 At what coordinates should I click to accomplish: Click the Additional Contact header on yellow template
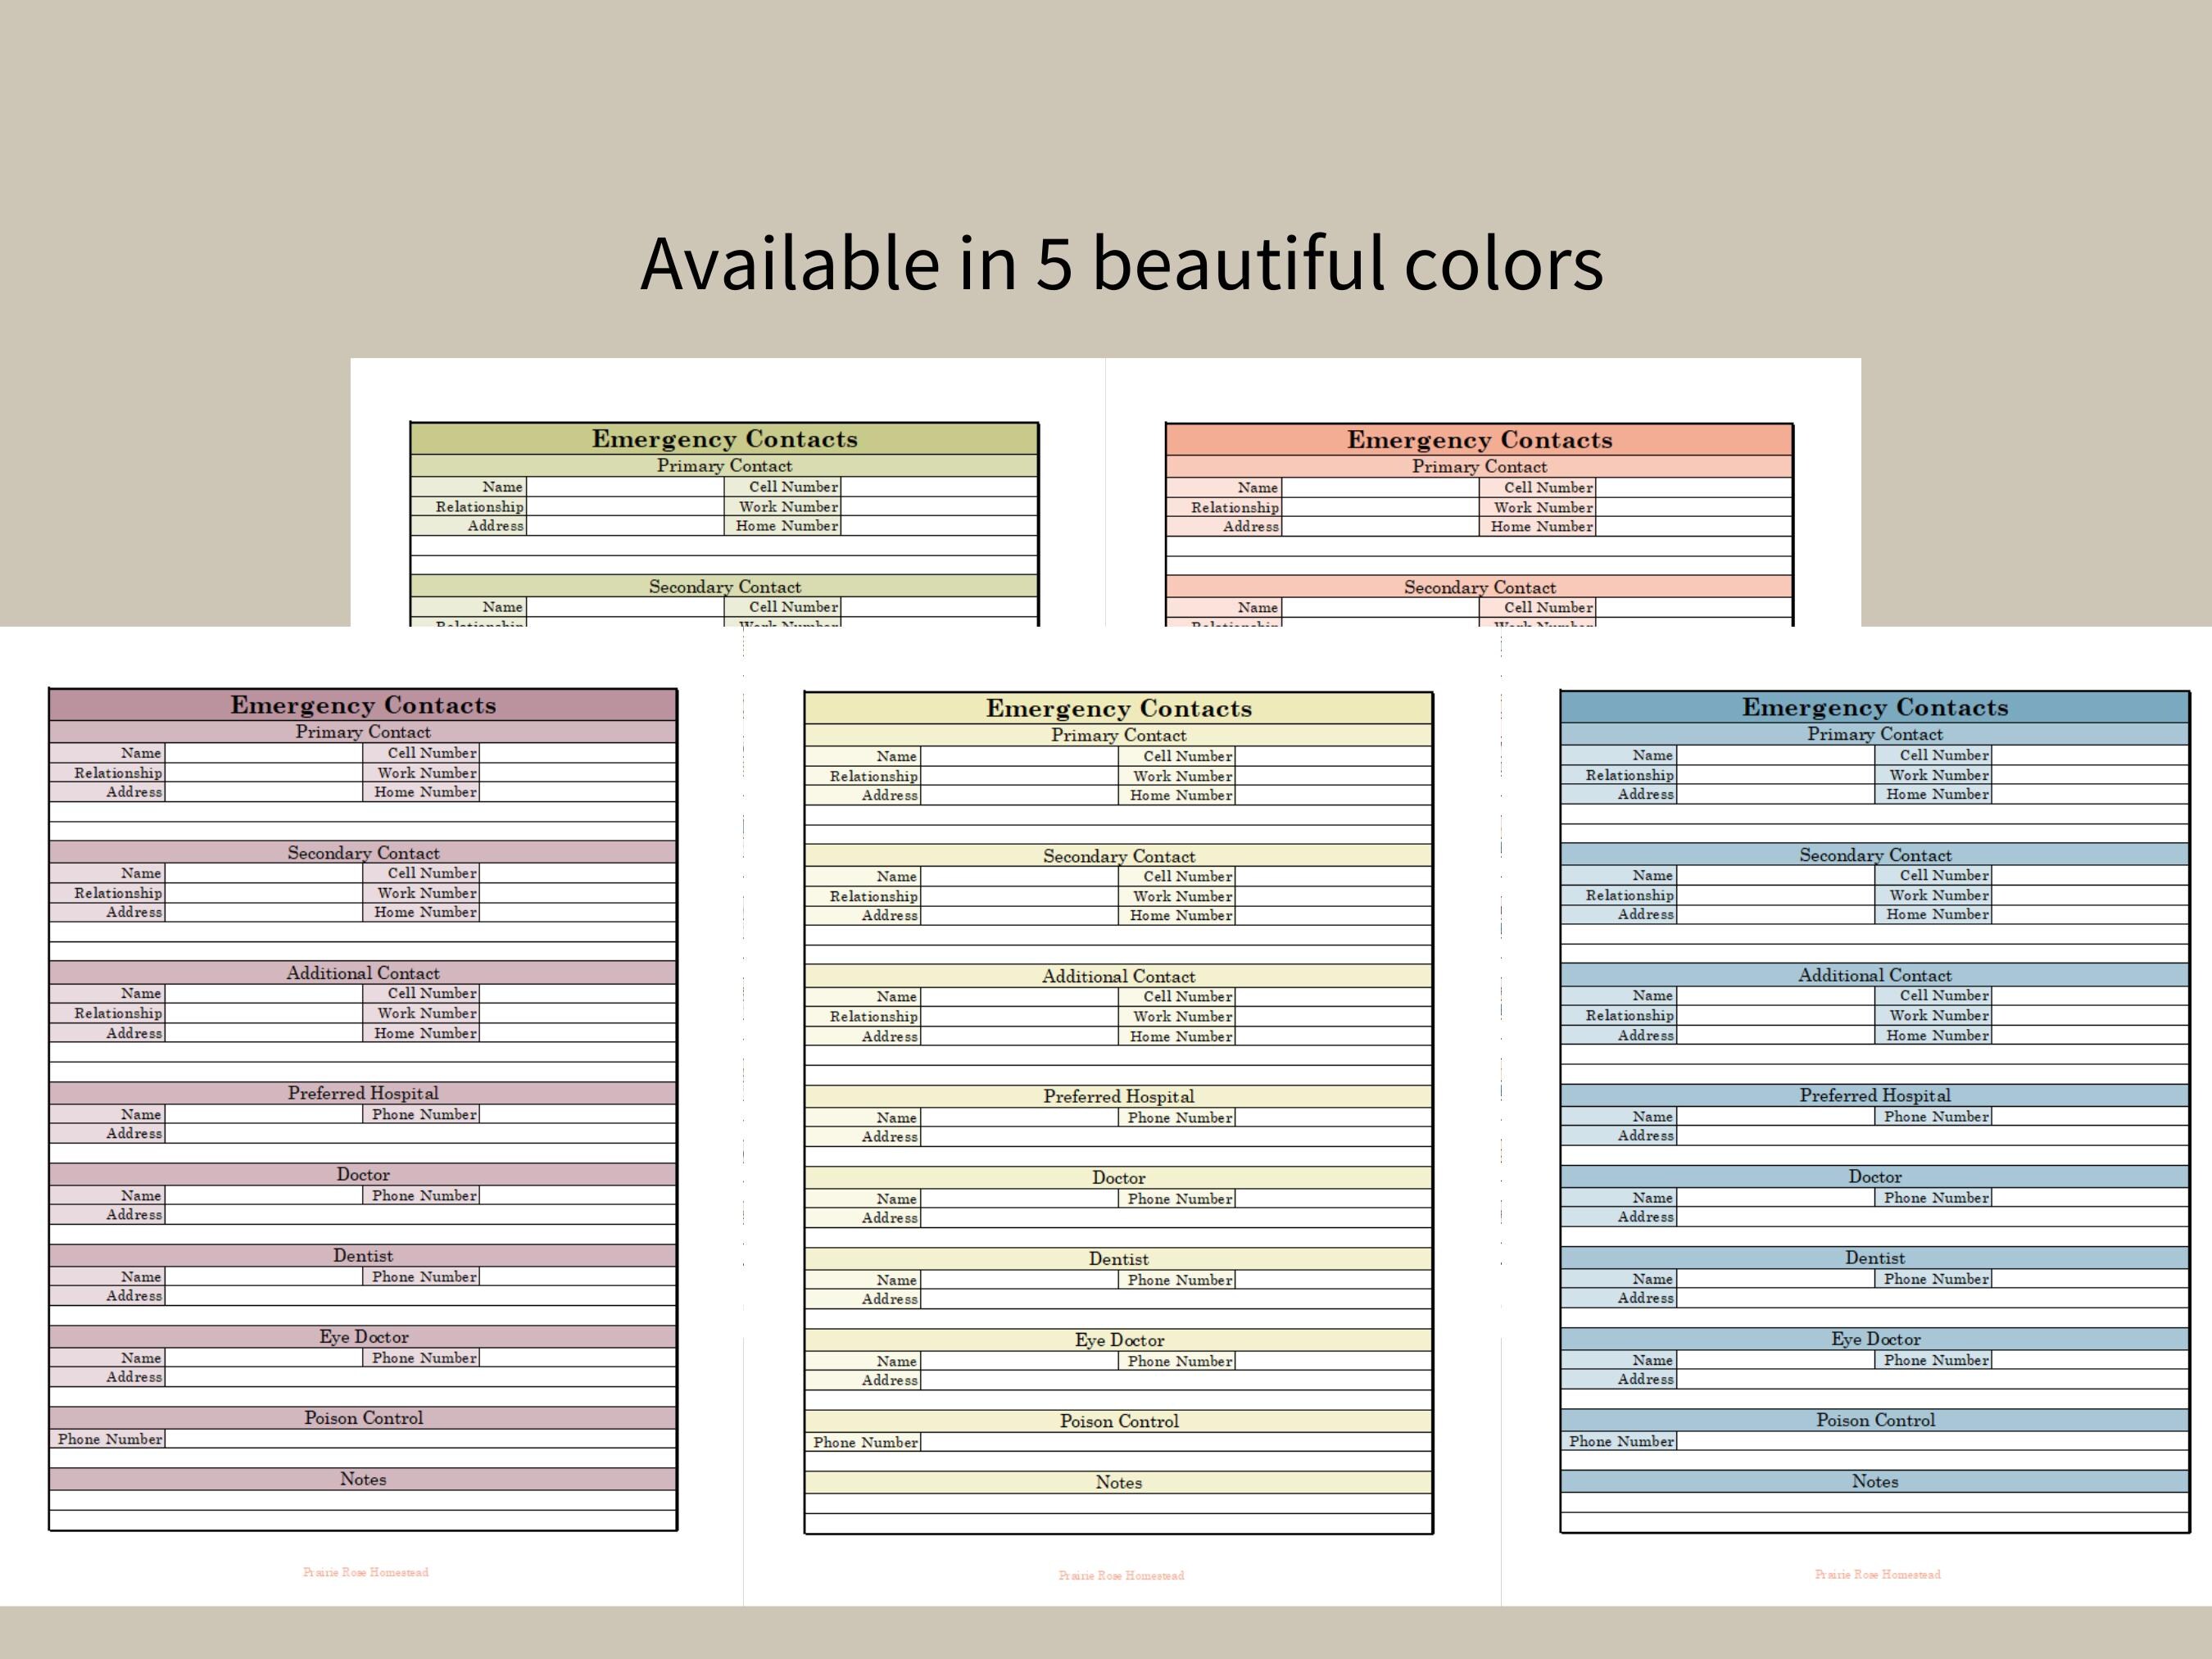pyautogui.click(x=1119, y=976)
